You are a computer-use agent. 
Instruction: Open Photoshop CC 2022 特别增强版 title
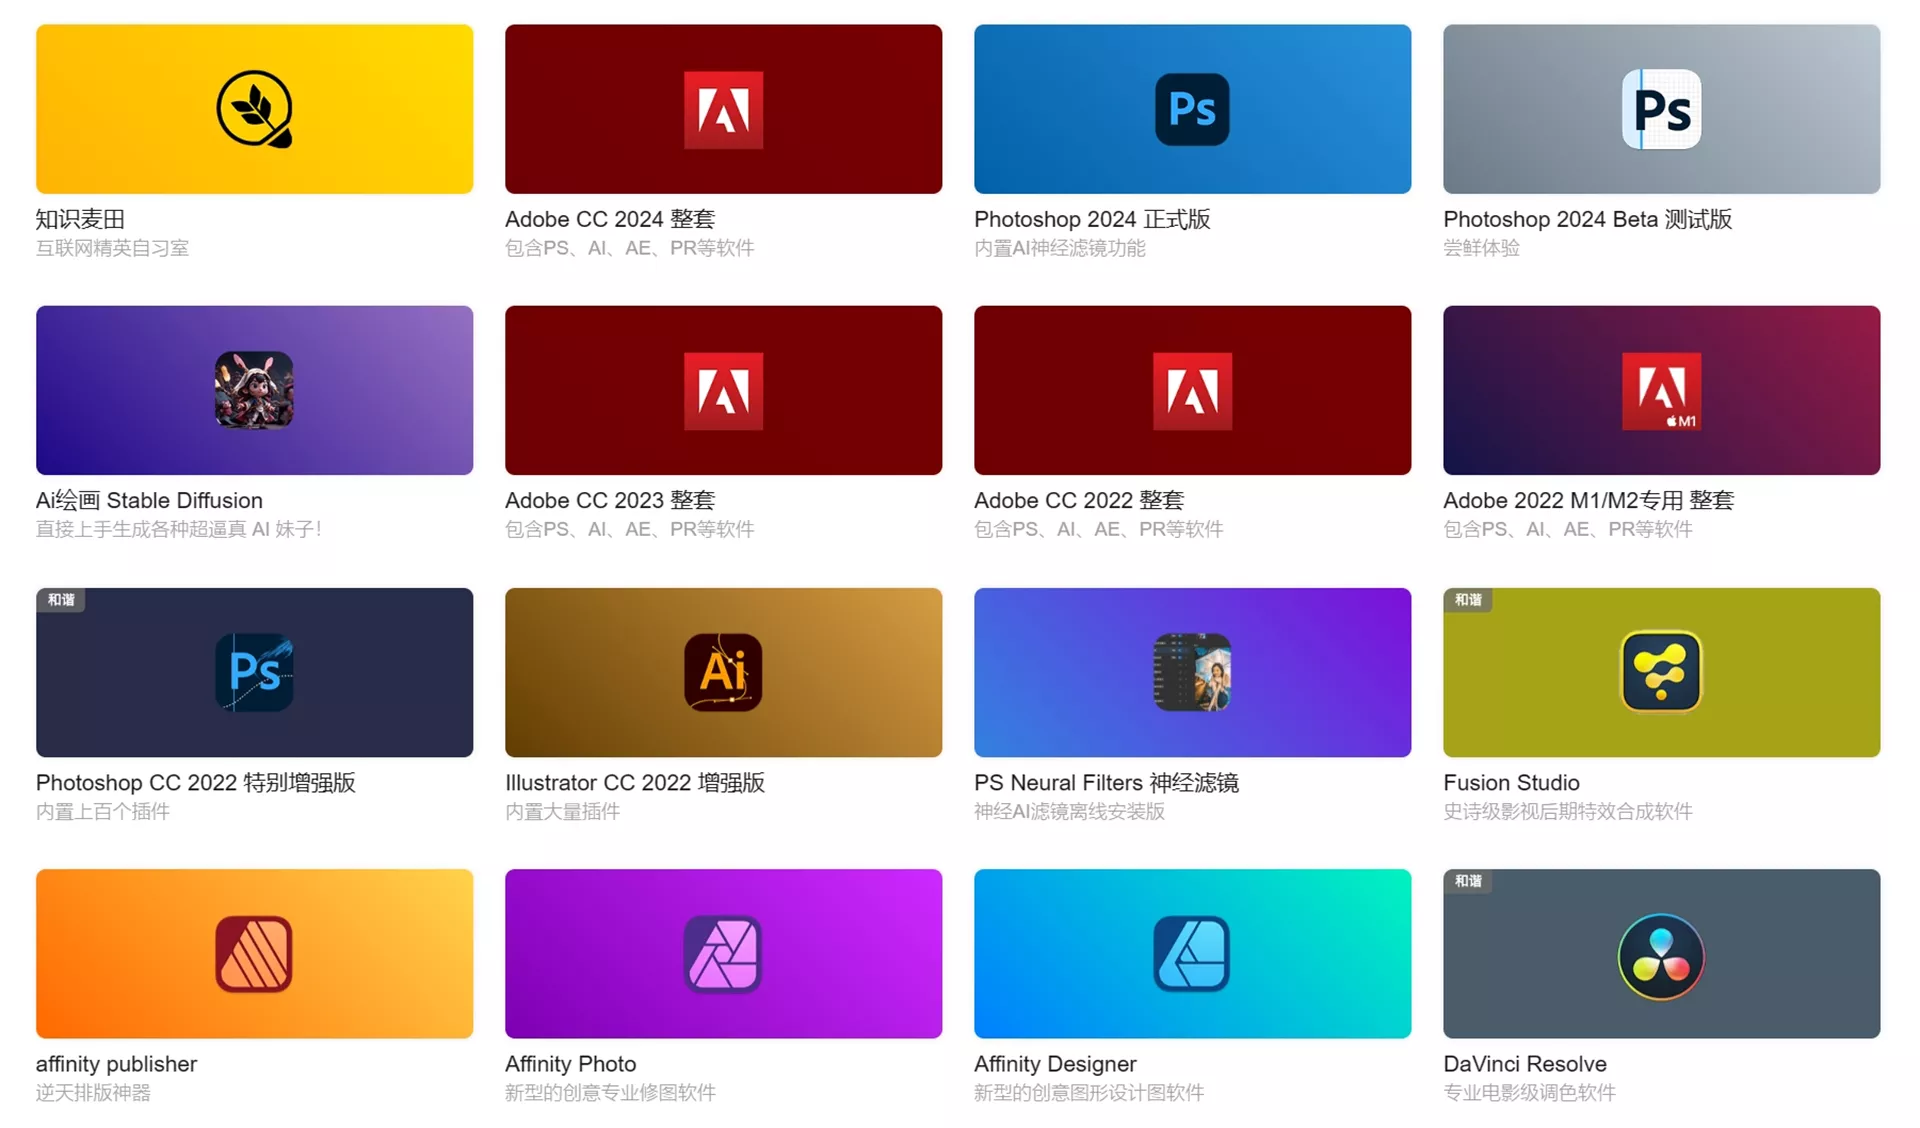[x=196, y=782]
